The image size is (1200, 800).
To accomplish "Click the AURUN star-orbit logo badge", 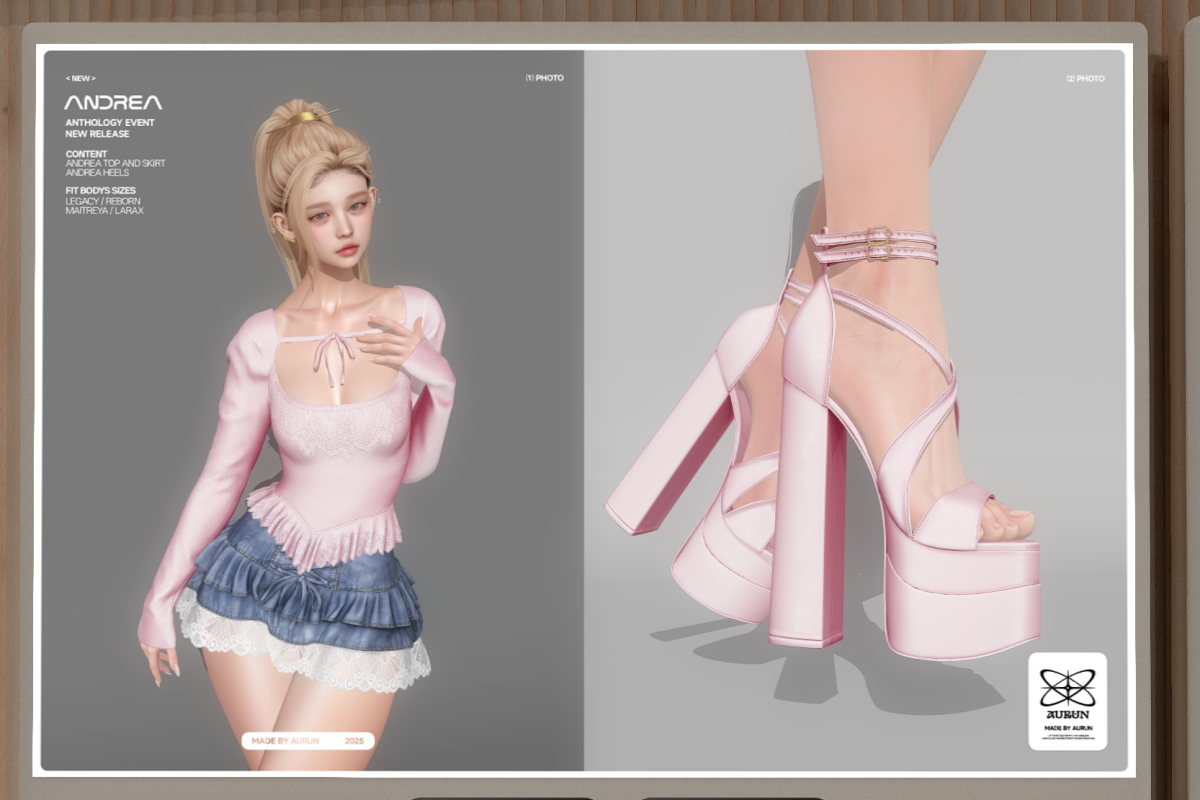I will tap(1067, 700).
